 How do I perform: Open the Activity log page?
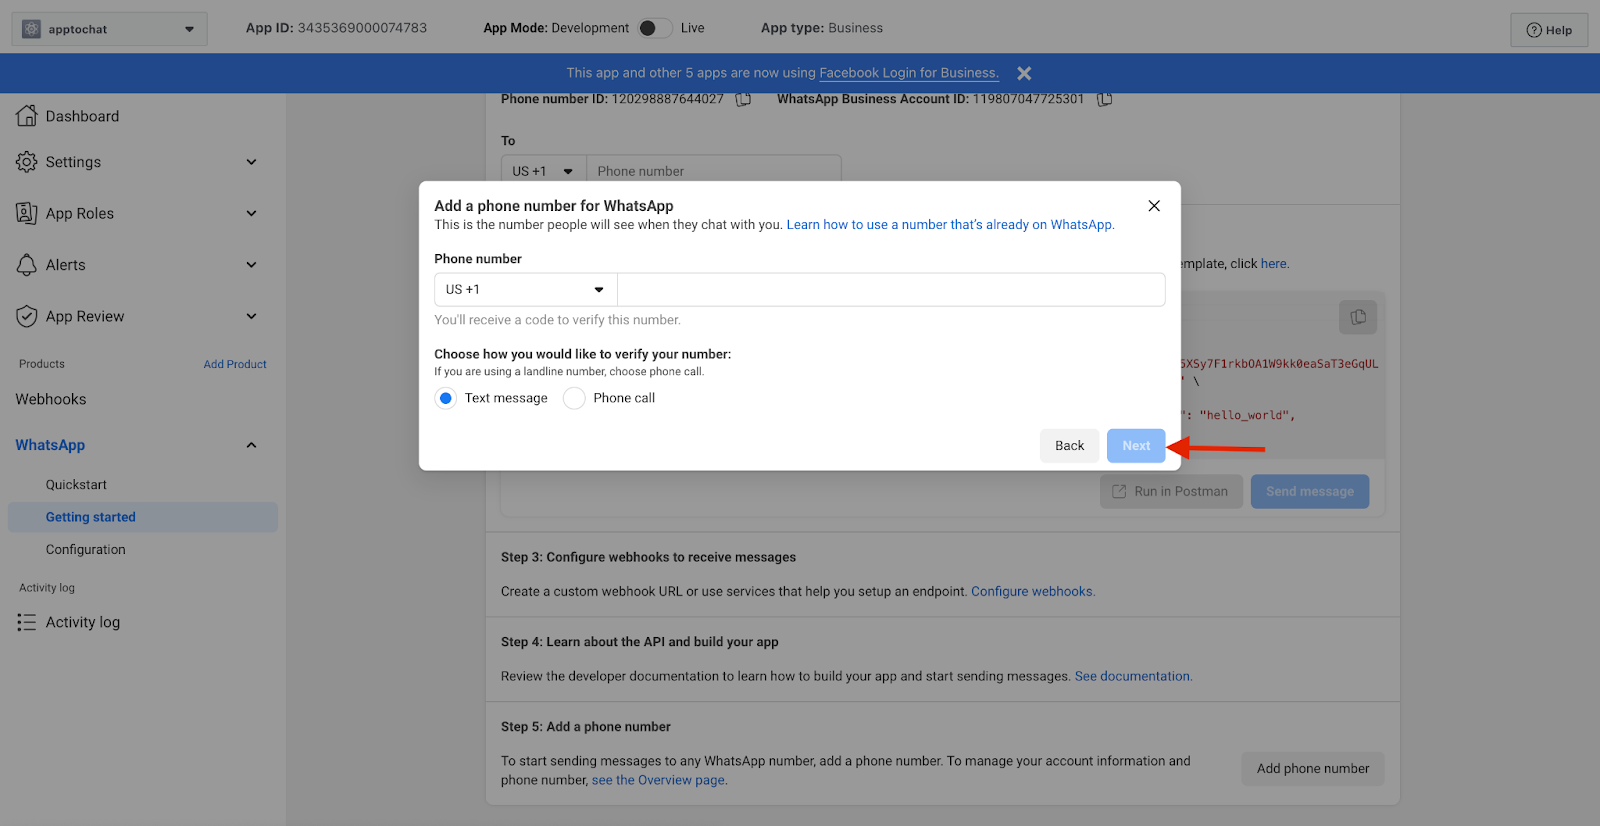tap(83, 622)
